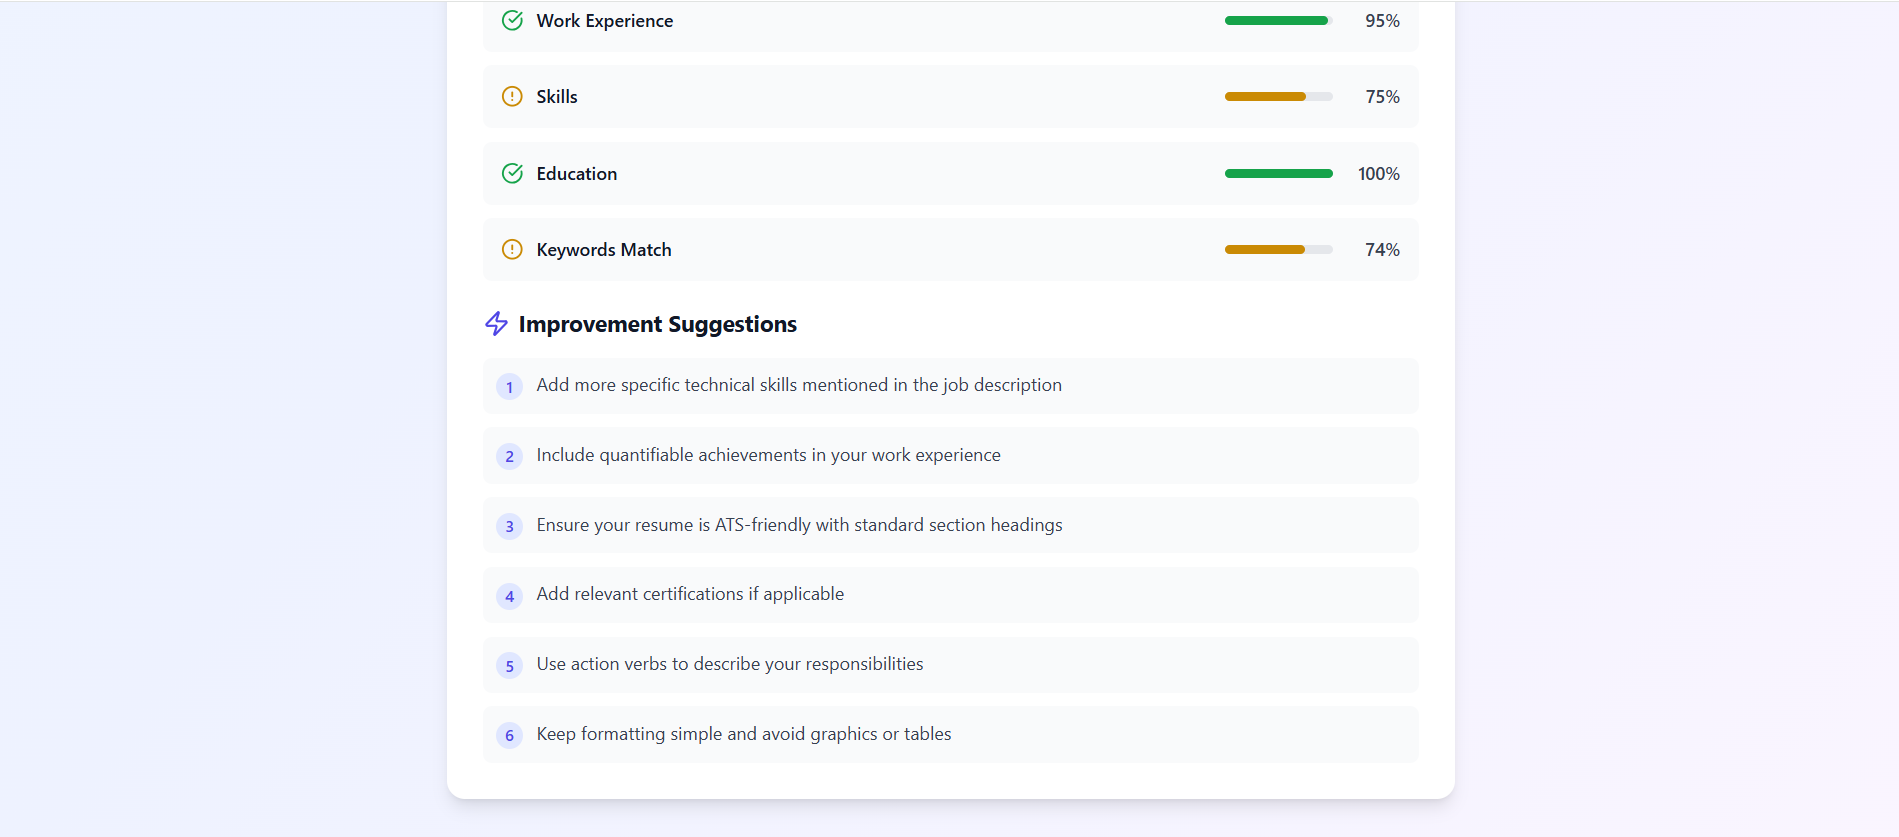Click the Skills progress bar
The width and height of the screenshot is (1899, 837).
click(1278, 96)
